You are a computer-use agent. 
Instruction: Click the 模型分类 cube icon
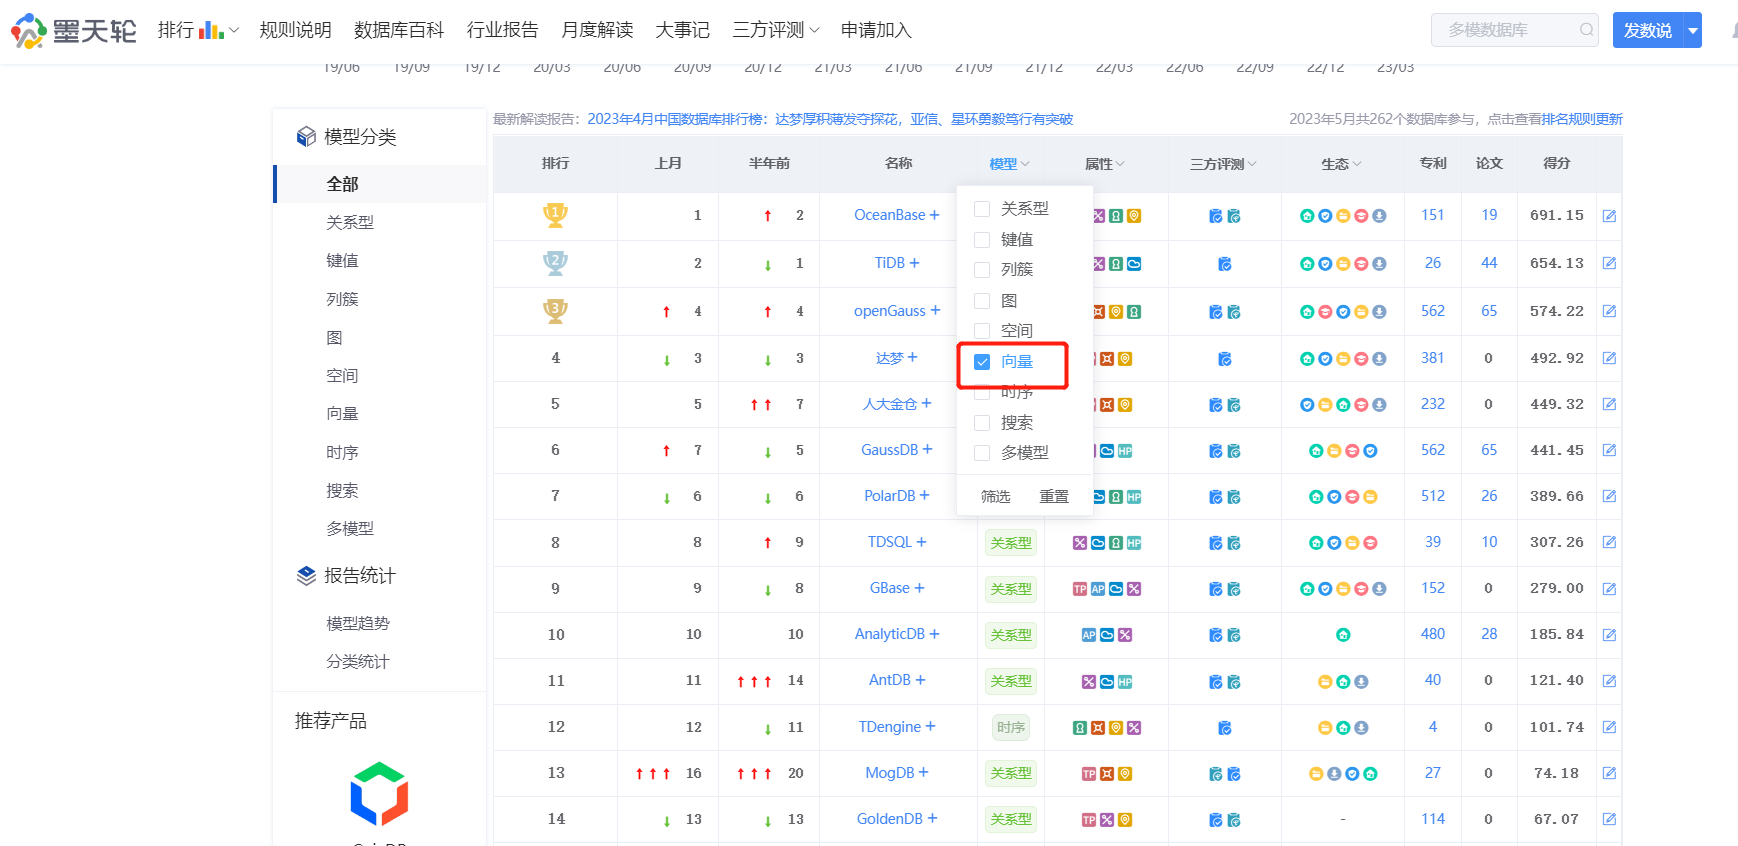(x=306, y=137)
